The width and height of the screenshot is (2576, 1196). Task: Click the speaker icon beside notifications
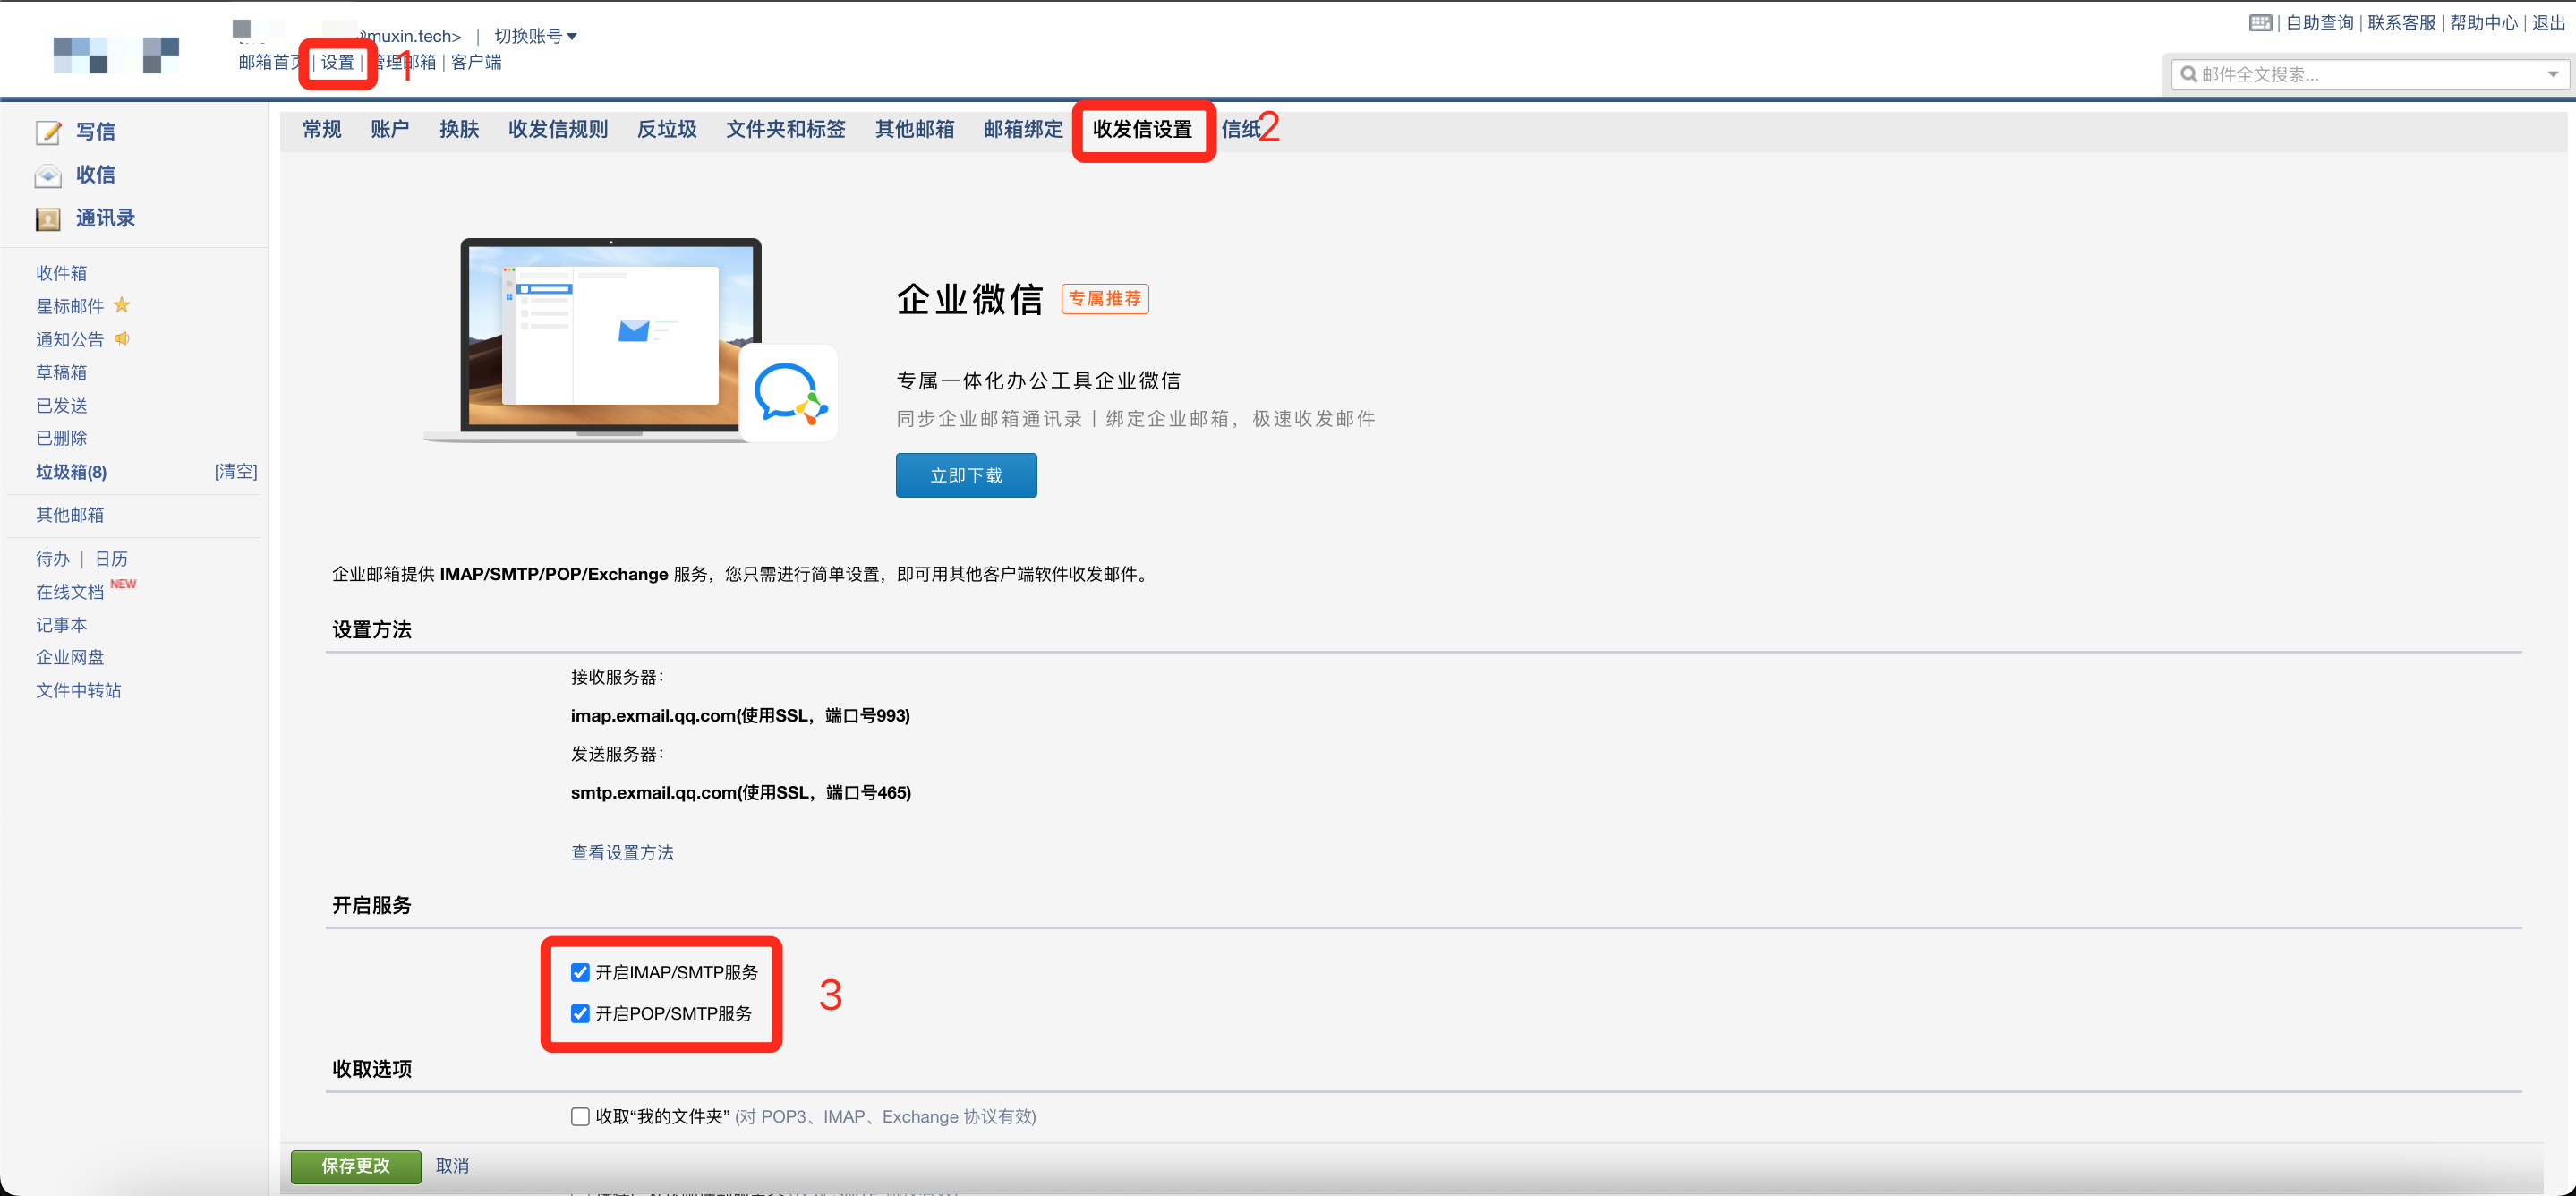pos(122,339)
